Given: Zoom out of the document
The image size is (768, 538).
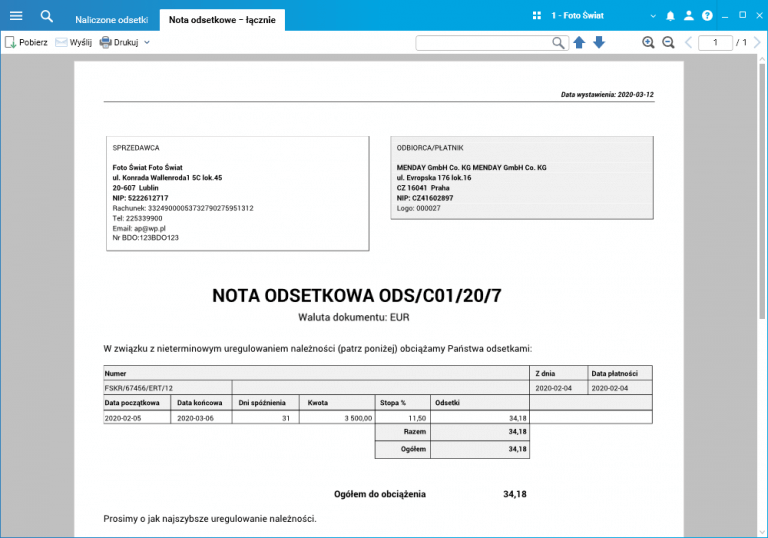Looking at the screenshot, I should (x=668, y=43).
